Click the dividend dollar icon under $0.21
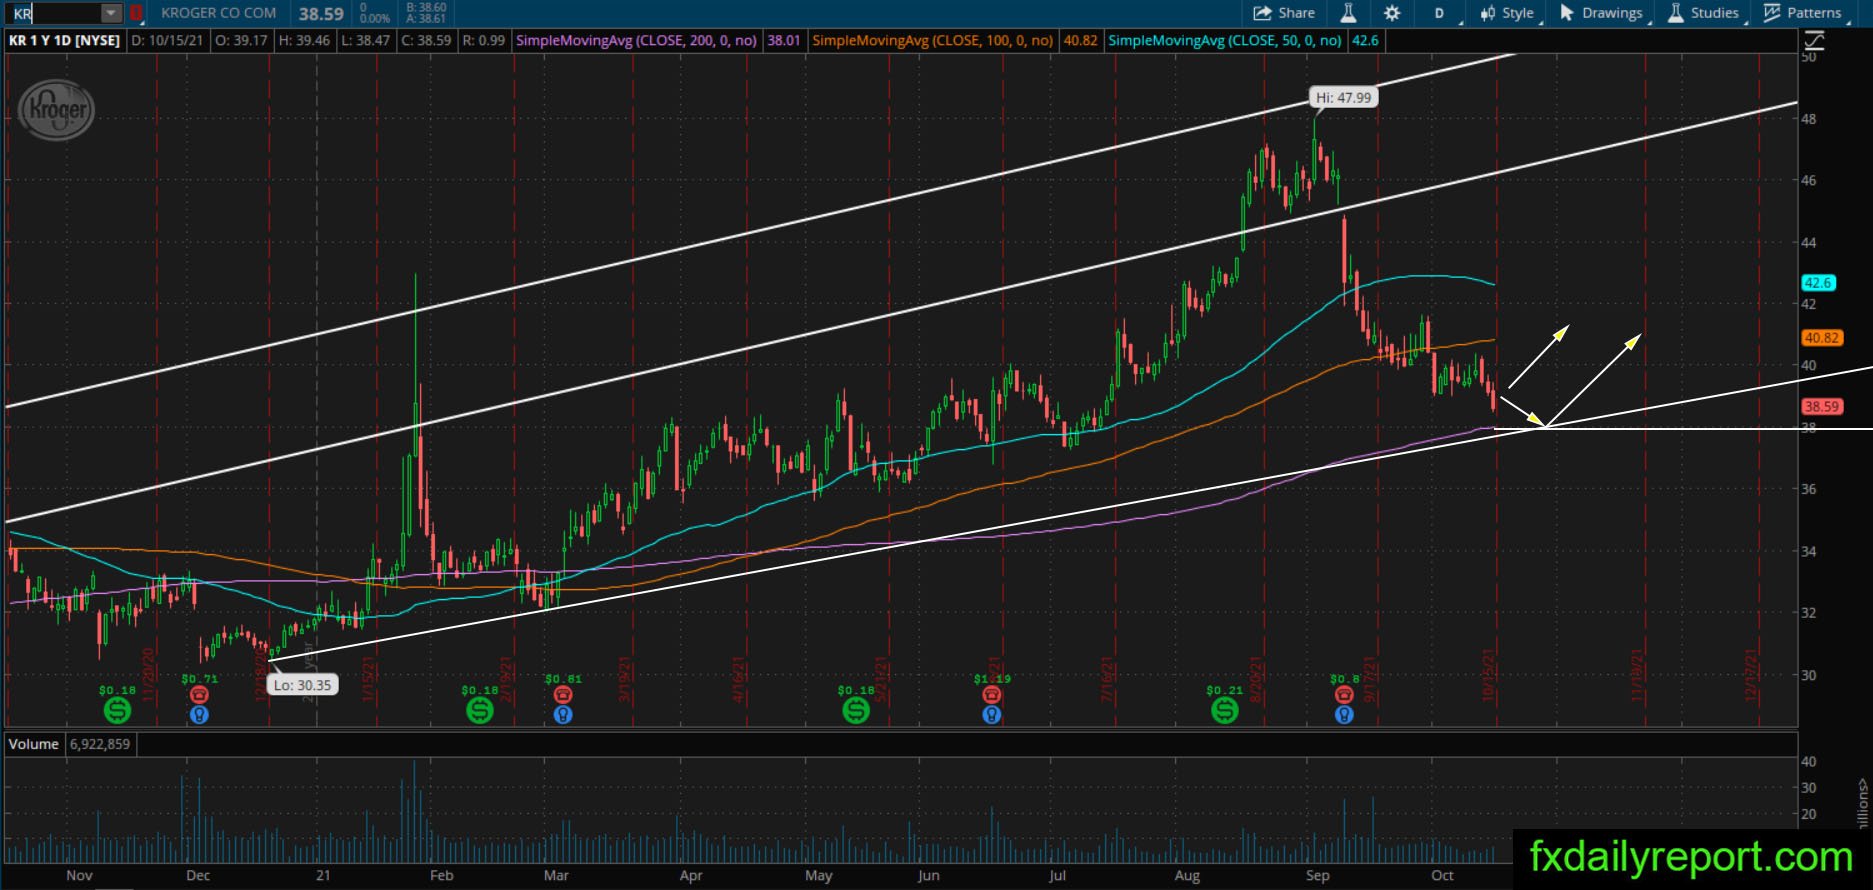 [1224, 710]
